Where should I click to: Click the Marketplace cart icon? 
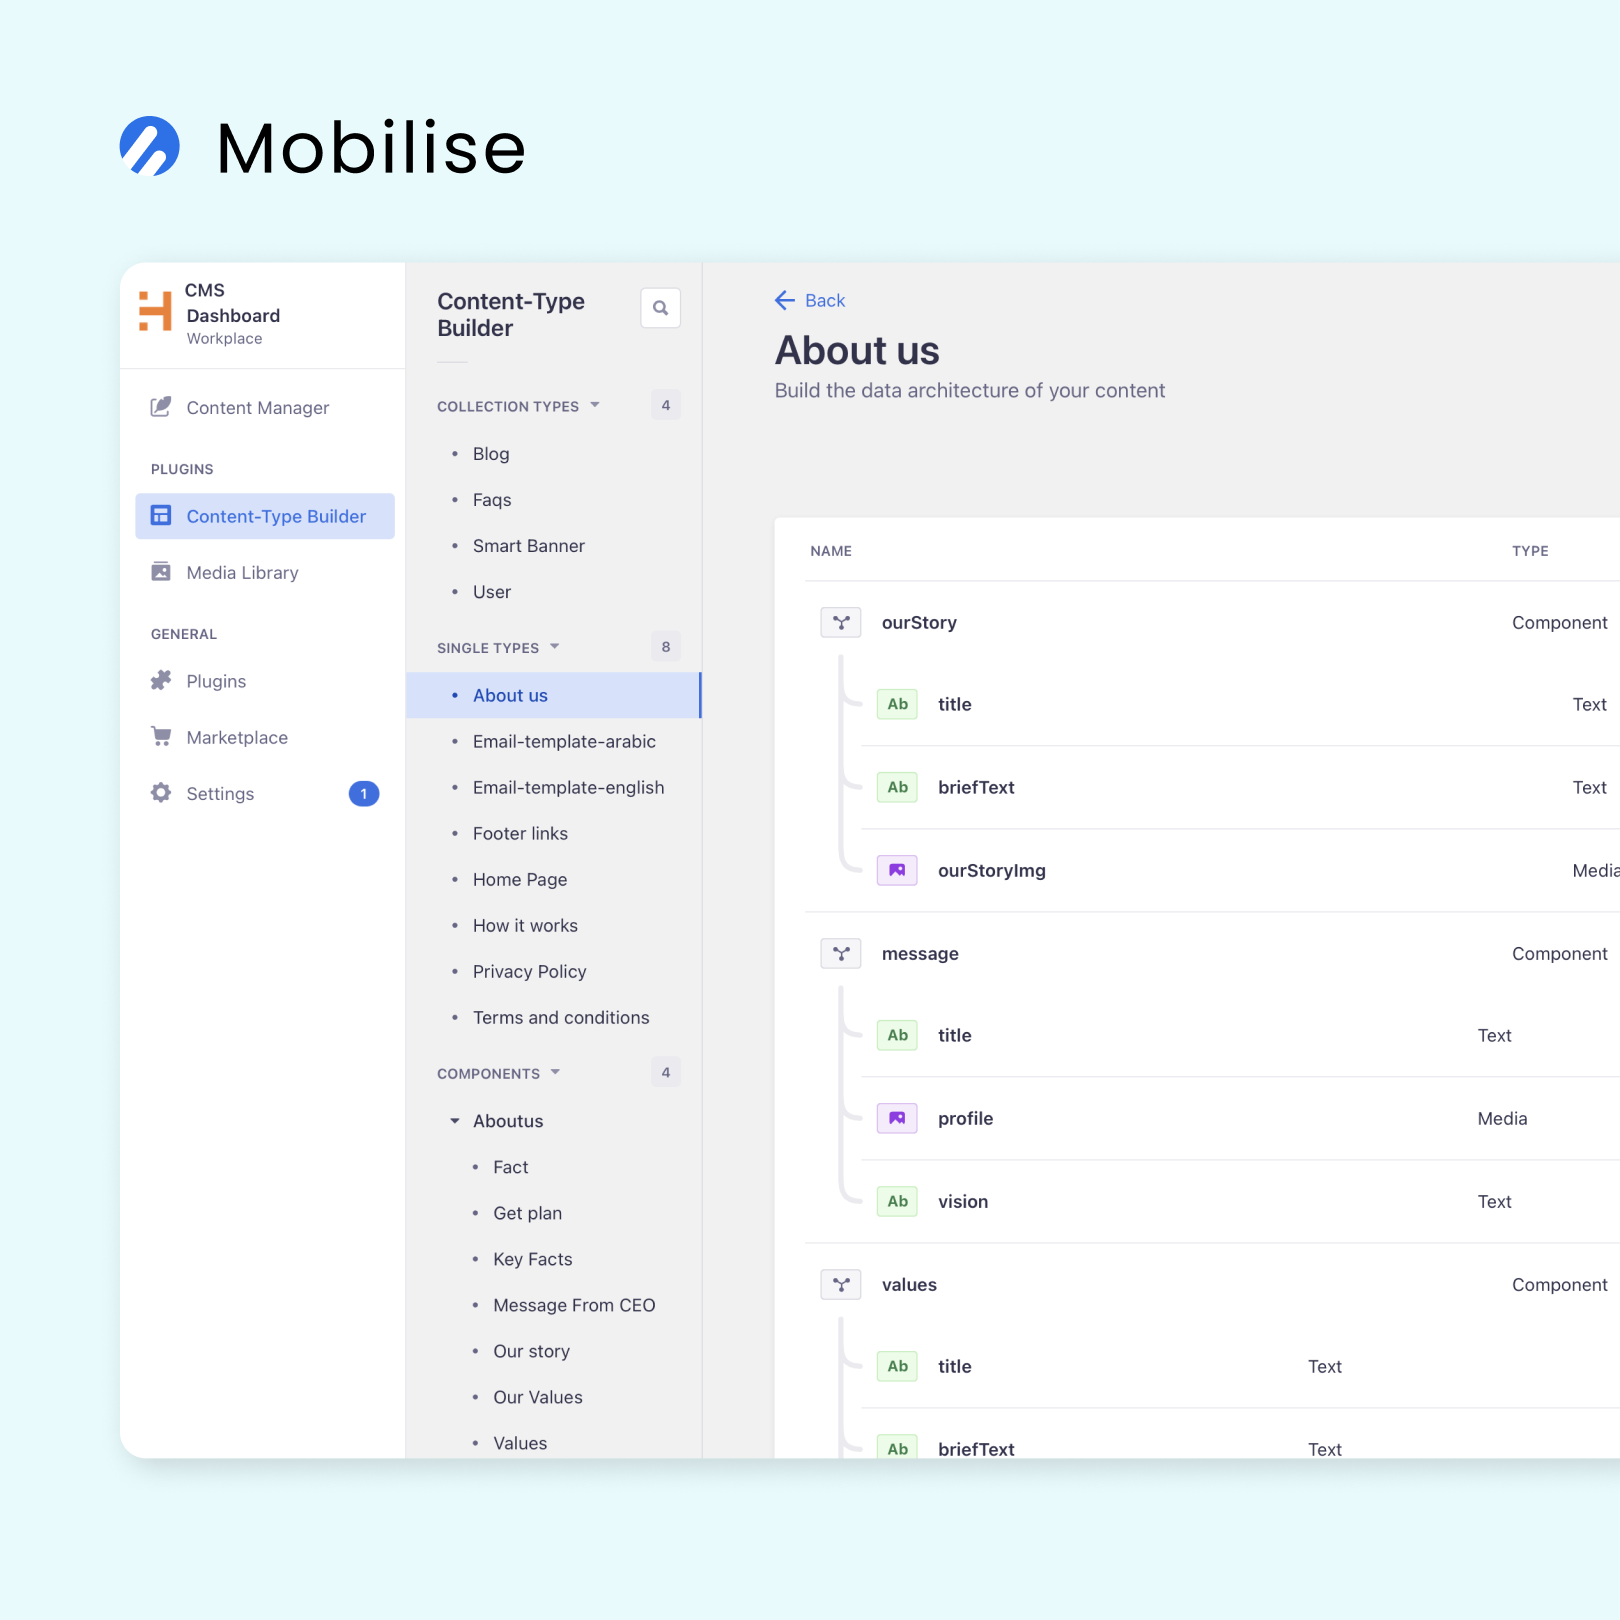(x=160, y=737)
